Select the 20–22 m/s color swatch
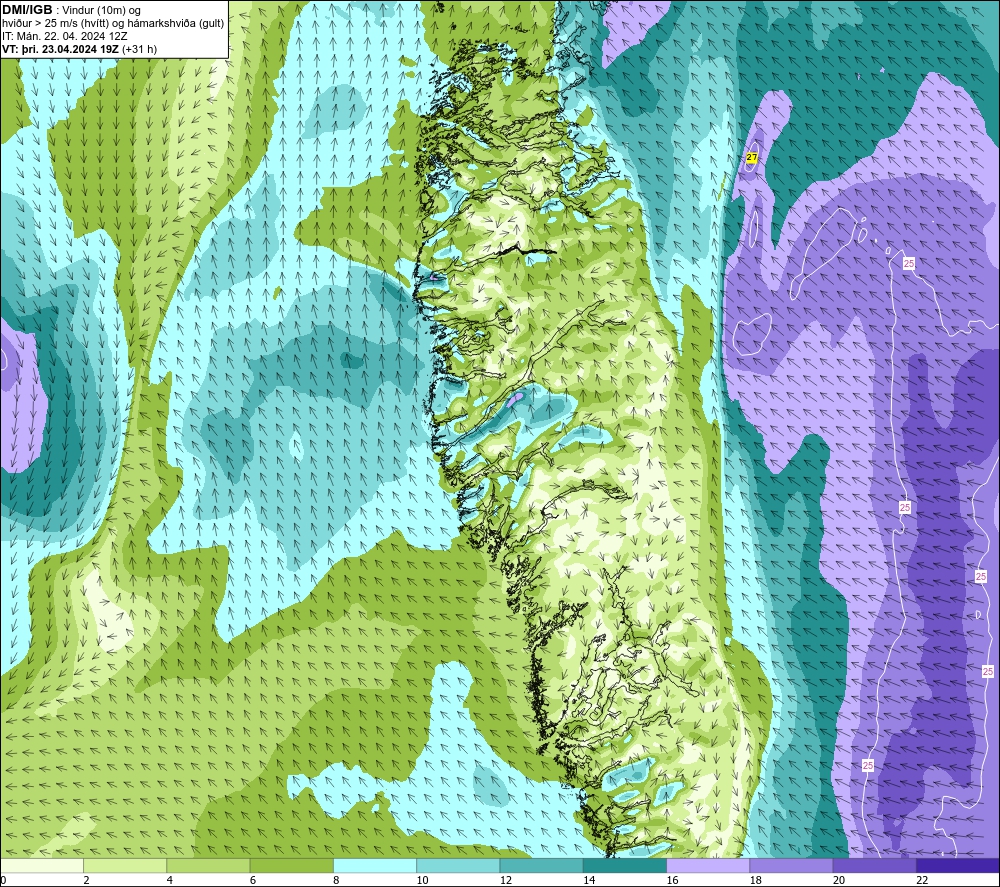Viewport: 1000px width, 887px height. [874, 866]
